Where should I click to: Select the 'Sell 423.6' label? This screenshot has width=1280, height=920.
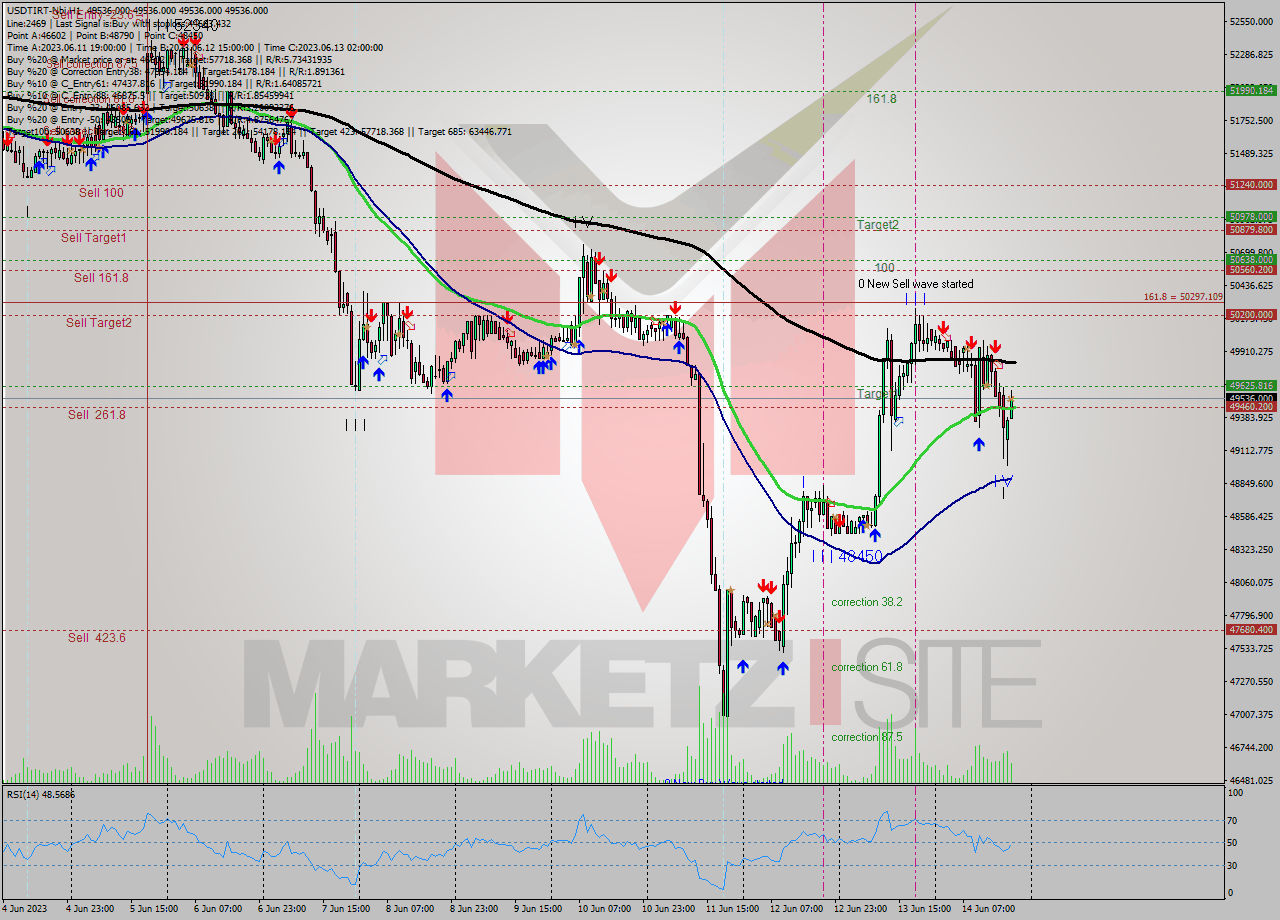tap(97, 637)
